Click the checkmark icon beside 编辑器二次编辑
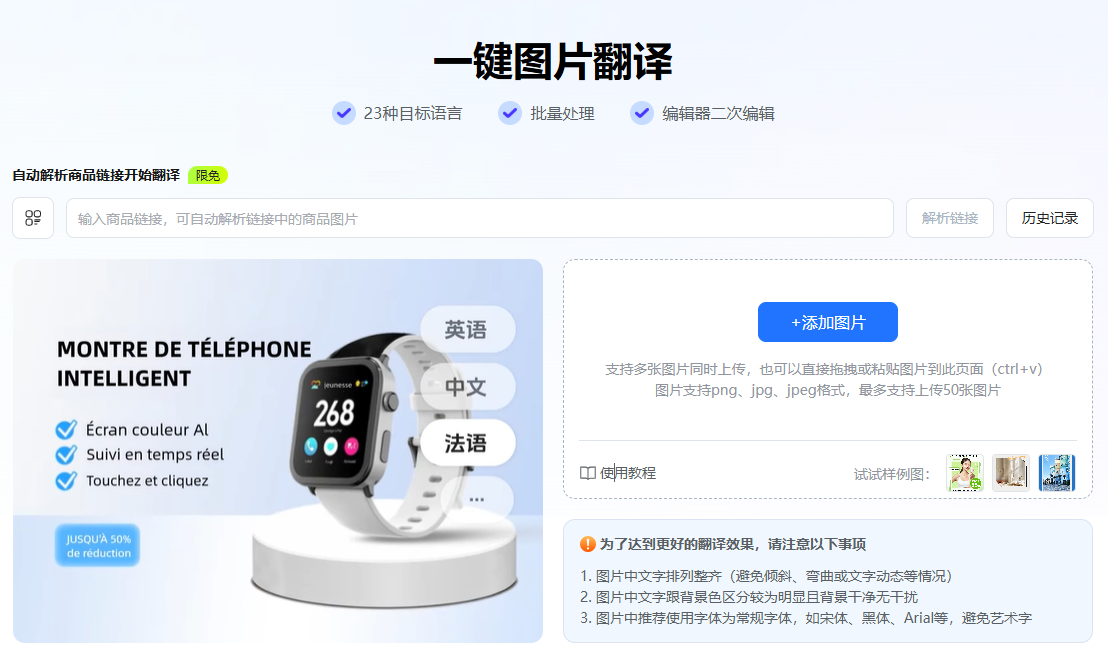Viewport: 1108px width, 655px height. tap(642, 113)
